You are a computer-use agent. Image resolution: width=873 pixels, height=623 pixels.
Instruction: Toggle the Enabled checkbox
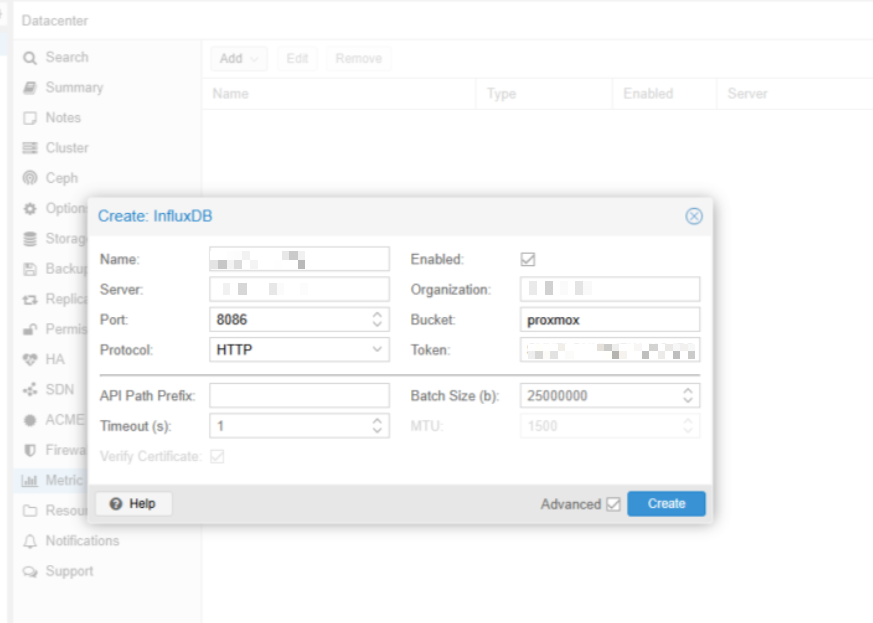pos(528,259)
